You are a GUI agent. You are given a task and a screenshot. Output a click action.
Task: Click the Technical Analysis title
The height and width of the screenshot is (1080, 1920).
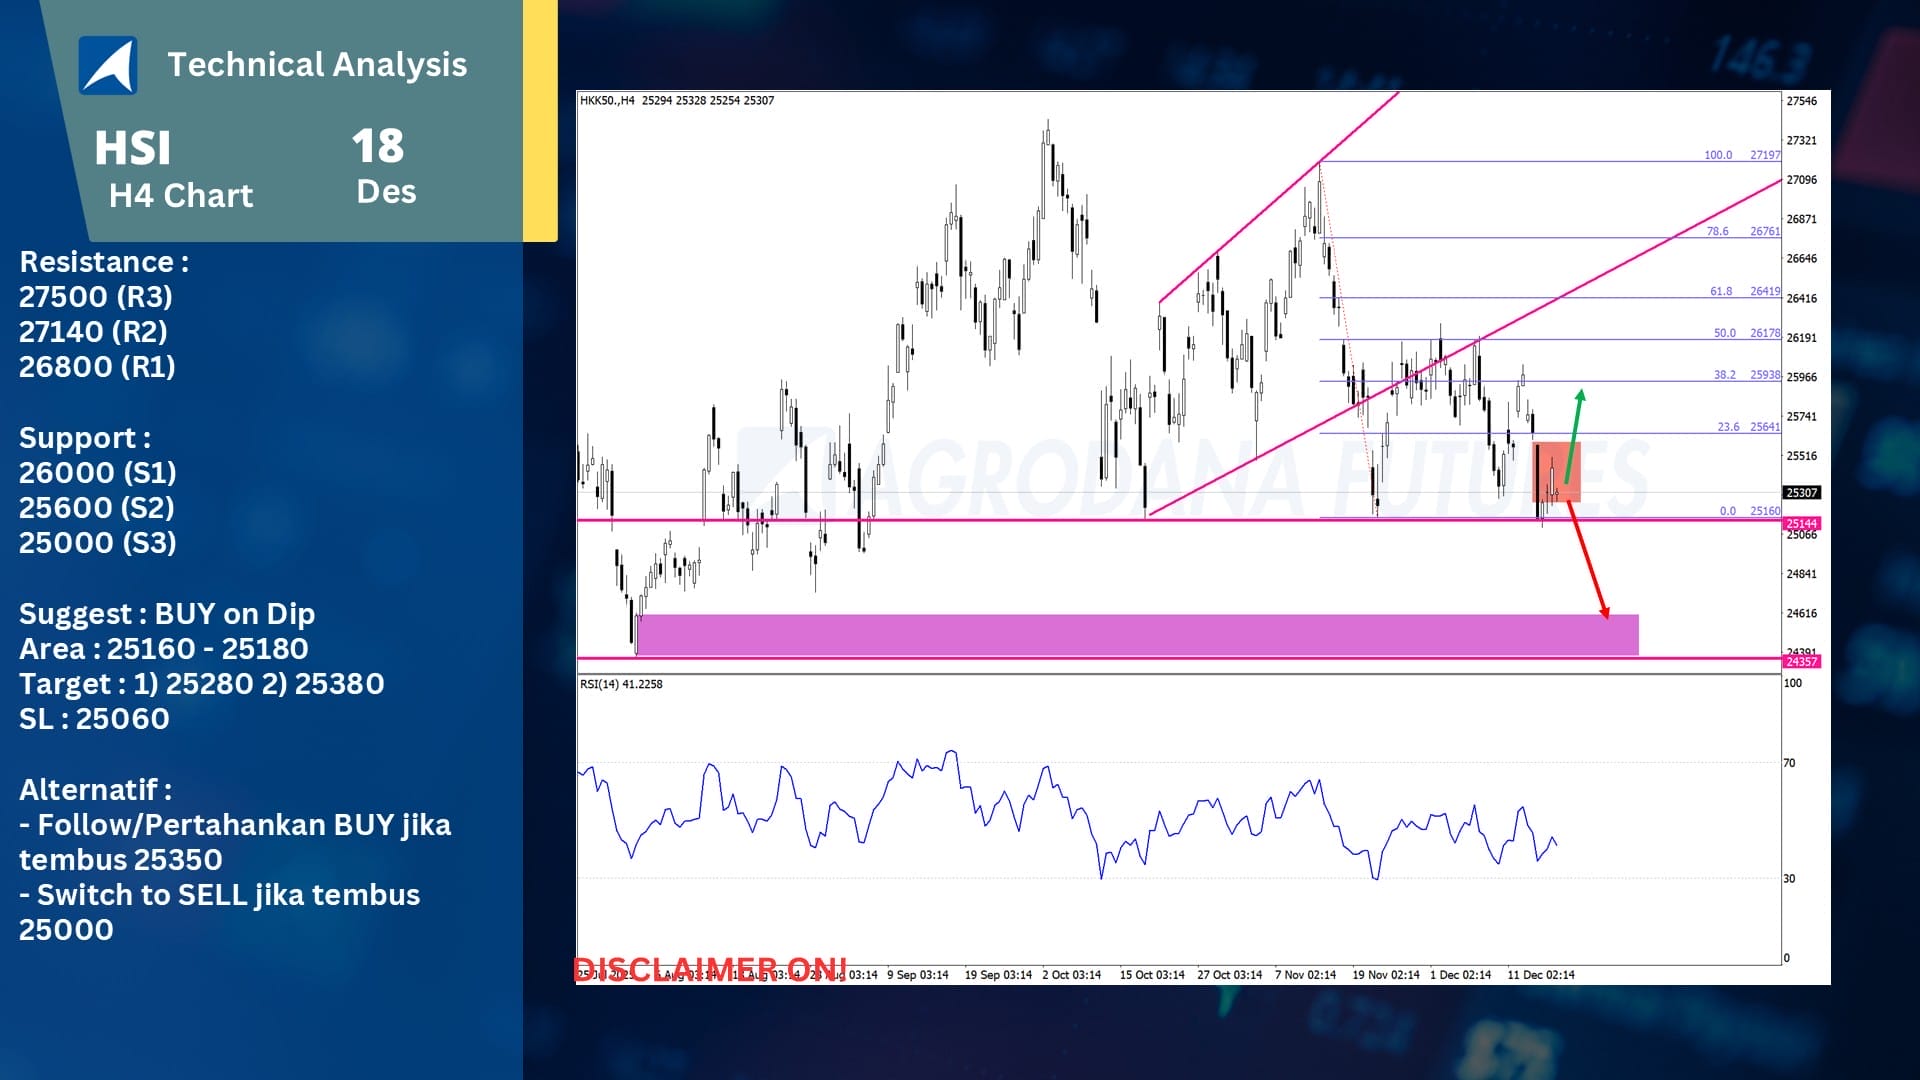[317, 65]
